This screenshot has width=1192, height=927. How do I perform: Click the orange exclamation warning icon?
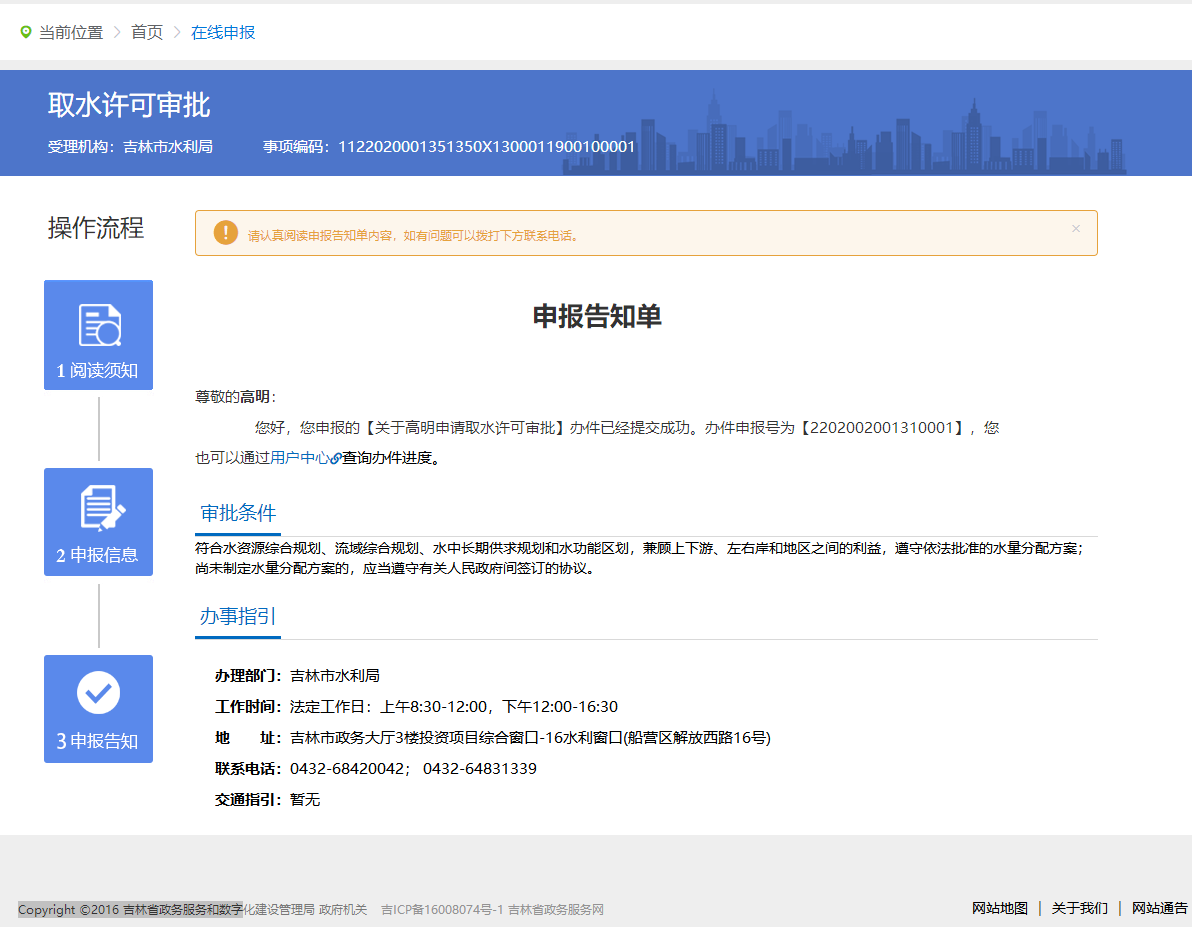coord(226,233)
